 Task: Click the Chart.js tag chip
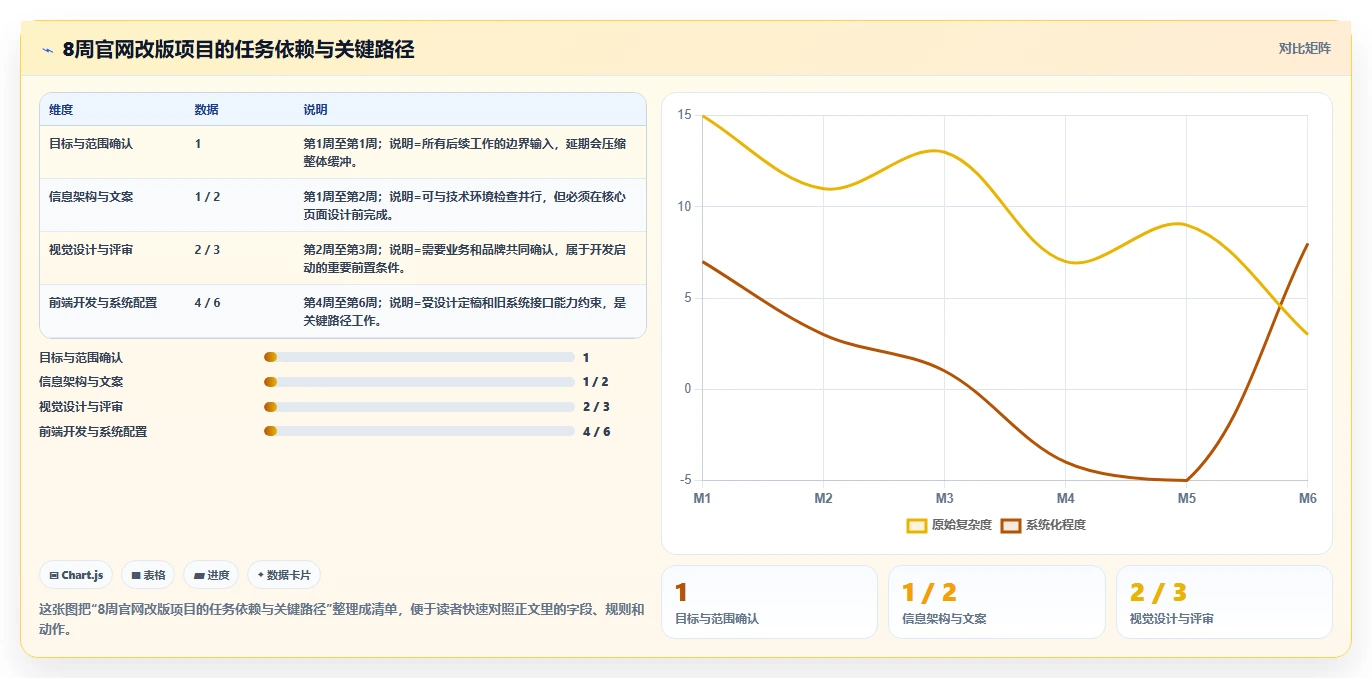click(x=76, y=575)
